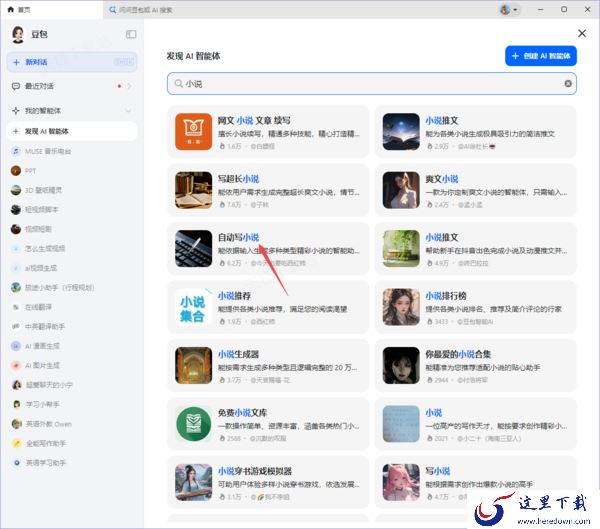Screen dimensions: 600x529
Task: Open the 3D 壁纸精灵 agent
Action: tap(72, 190)
